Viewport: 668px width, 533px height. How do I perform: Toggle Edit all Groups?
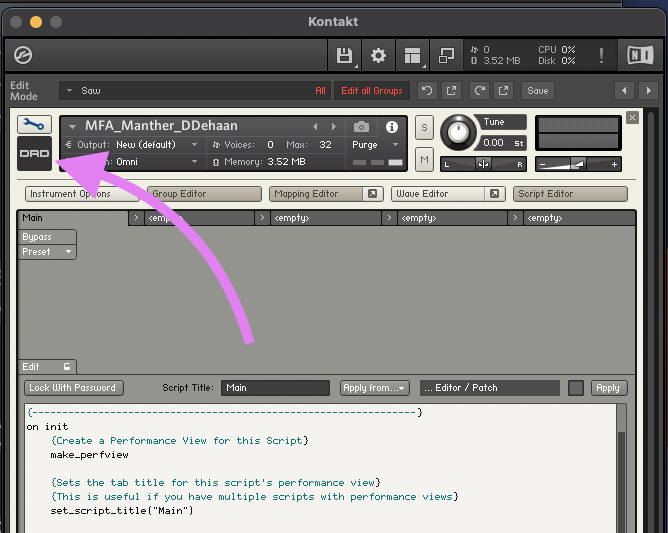(371, 91)
